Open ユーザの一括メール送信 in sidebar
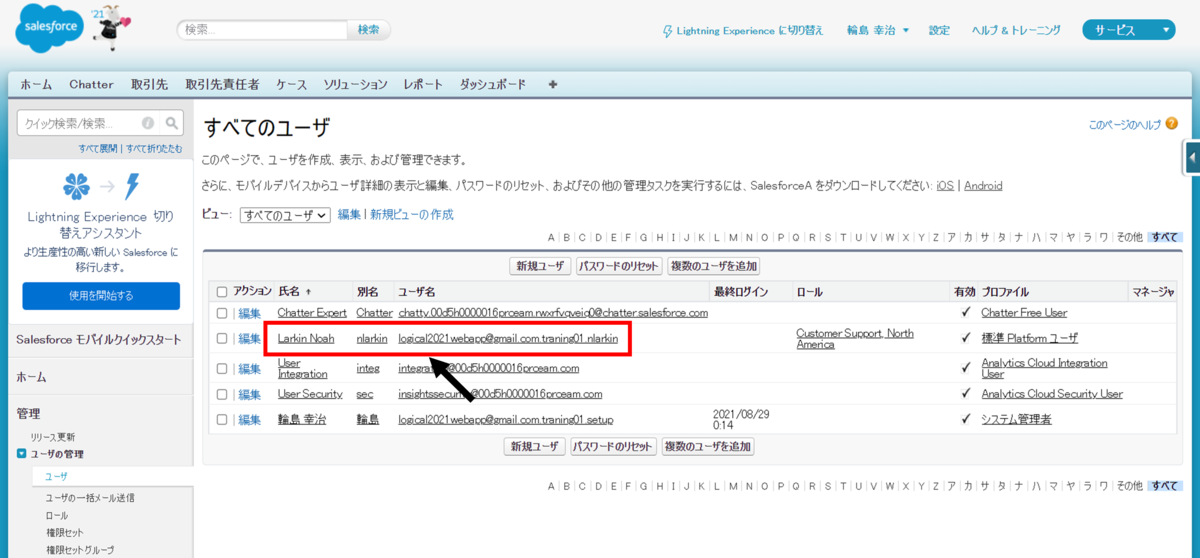Viewport: 1200px width, 558px height. [x=90, y=497]
